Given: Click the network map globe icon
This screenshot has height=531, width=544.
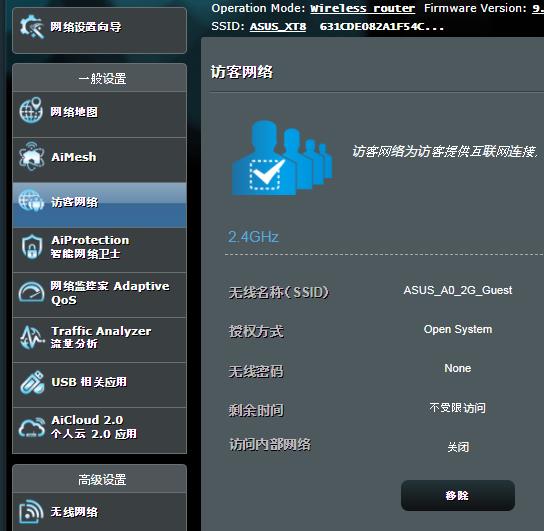Looking at the screenshot, I should tap(31, 111).
